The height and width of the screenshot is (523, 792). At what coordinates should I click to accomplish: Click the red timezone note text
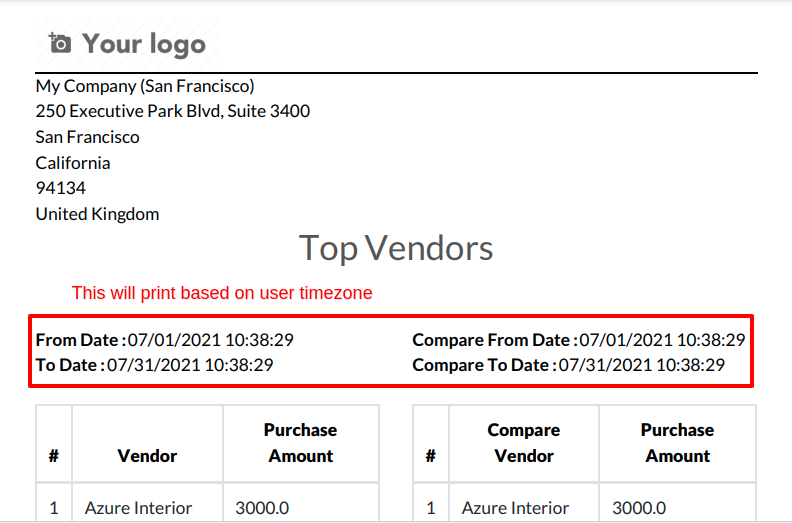point(222,293)
